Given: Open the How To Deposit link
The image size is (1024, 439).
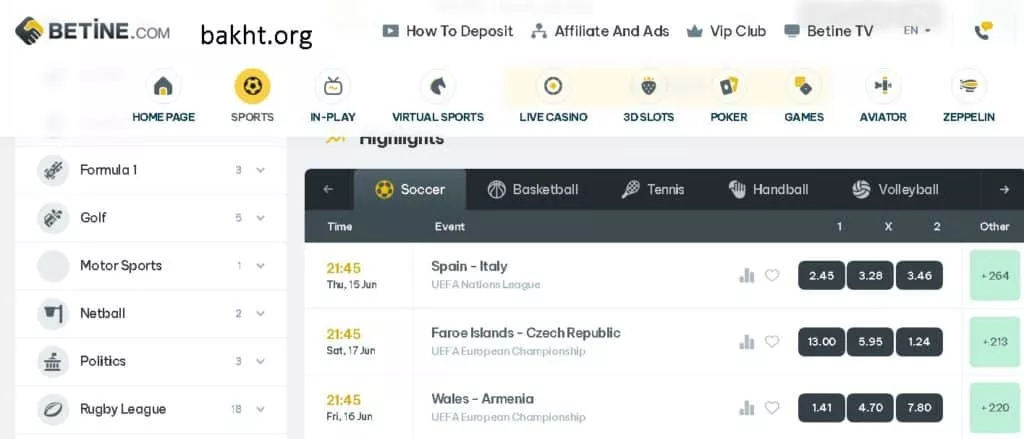Looking at the screenshot, I should point(448,31).
